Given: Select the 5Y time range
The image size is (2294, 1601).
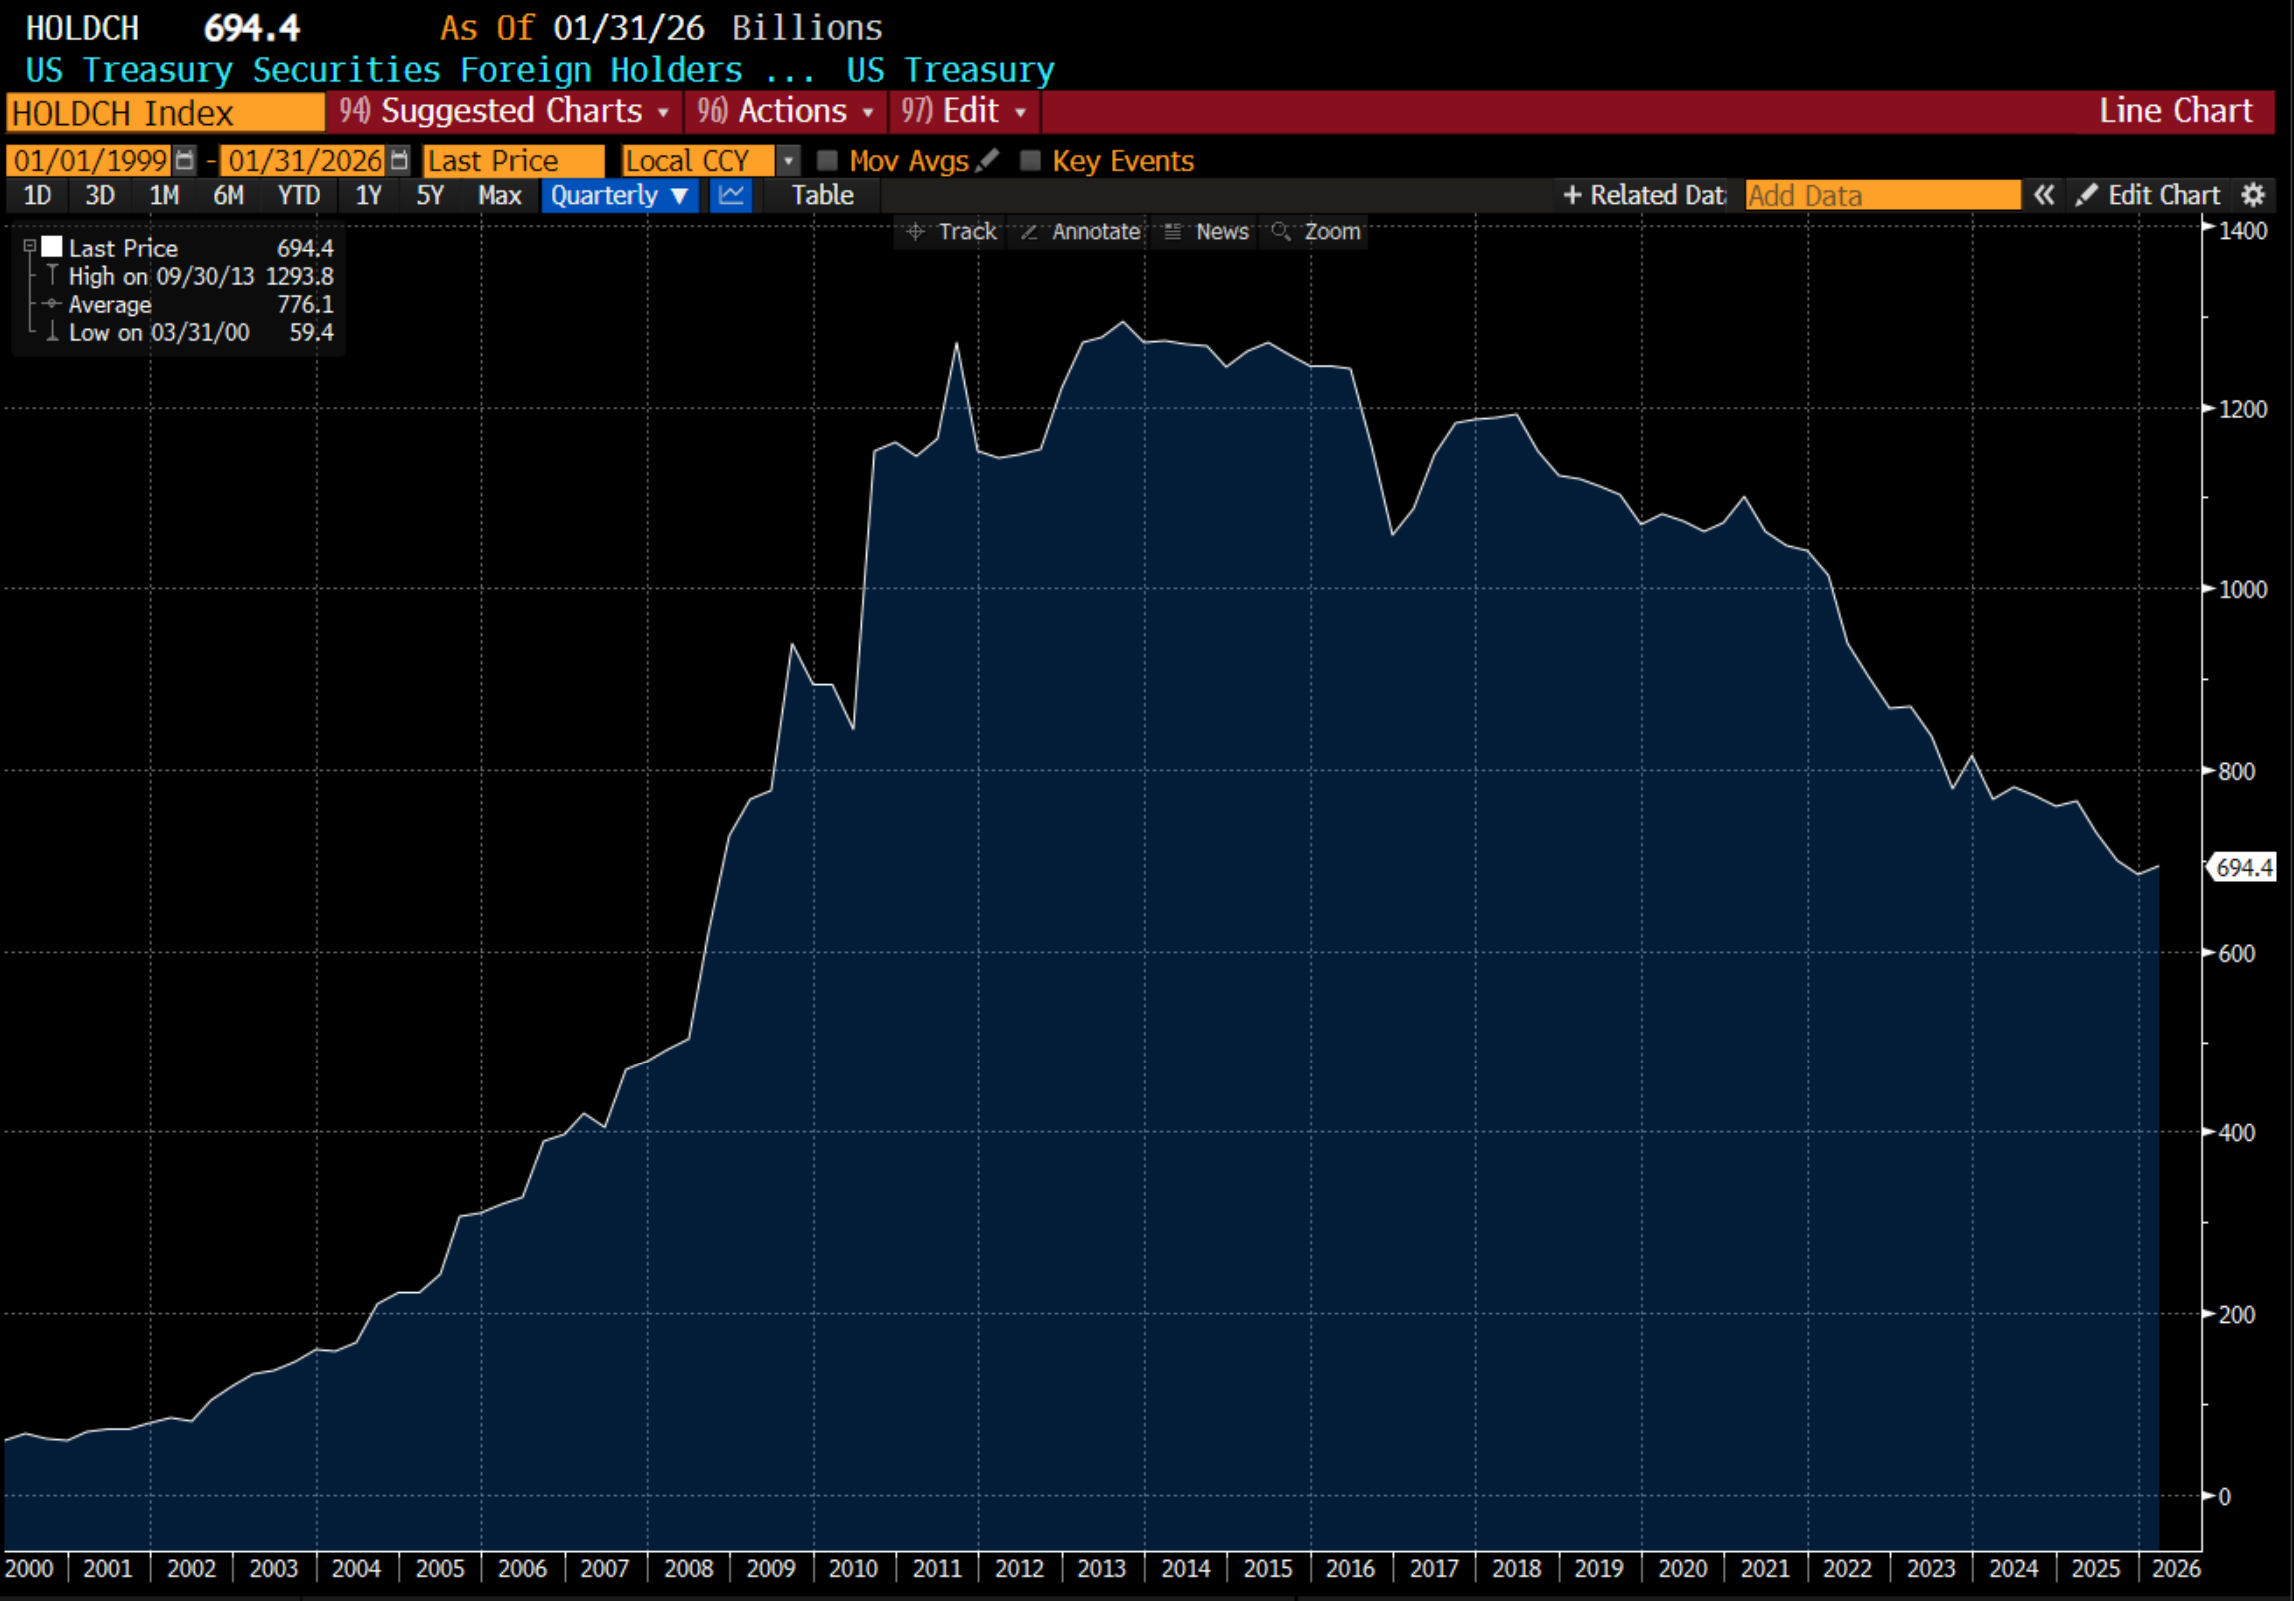Looking at the screenshot, I should point(429,195).
